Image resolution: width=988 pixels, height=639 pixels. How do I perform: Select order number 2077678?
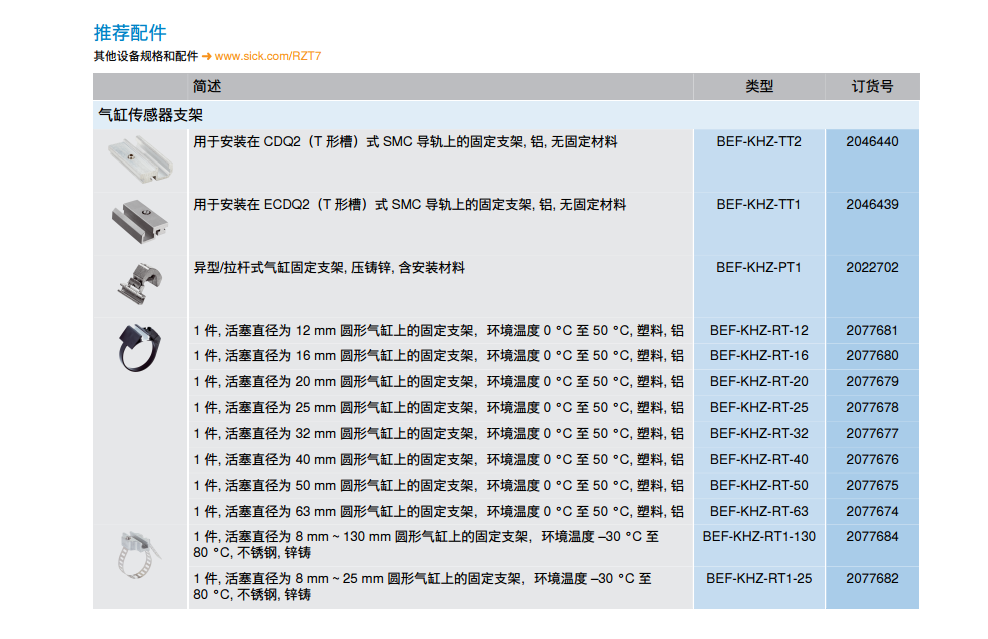pyautogui.click(x=873, y=407)
